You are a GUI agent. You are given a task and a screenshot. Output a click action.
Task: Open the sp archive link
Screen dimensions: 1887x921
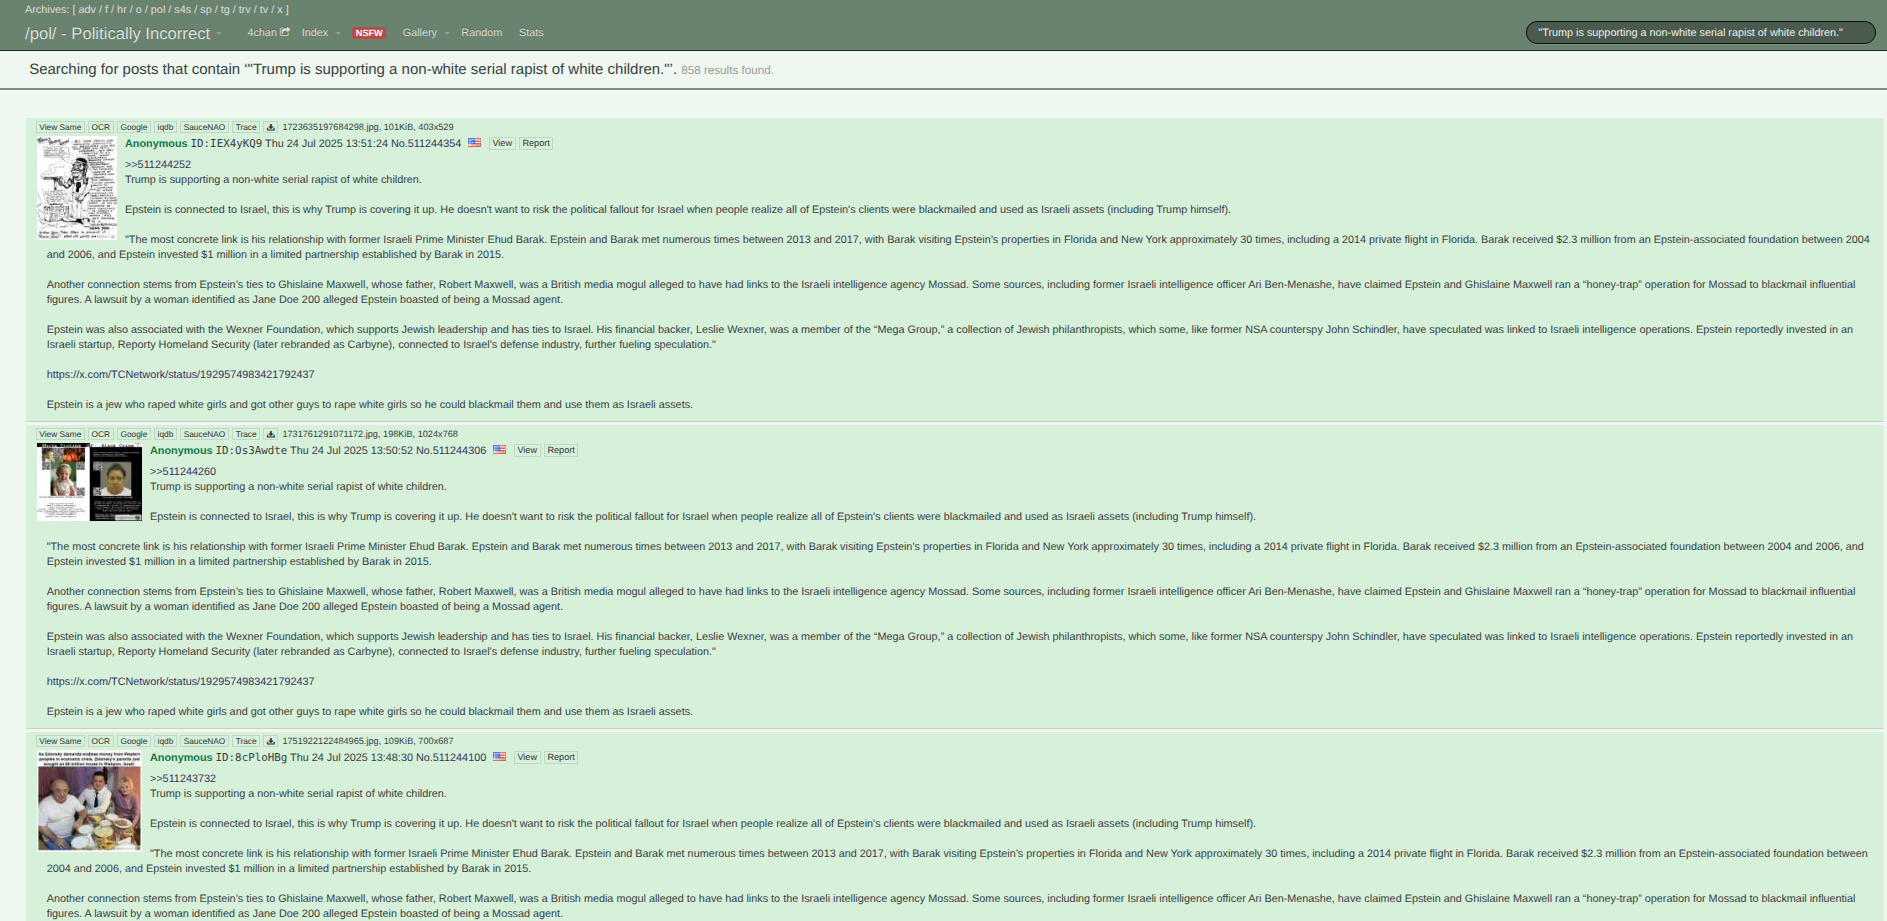(206, 9)
